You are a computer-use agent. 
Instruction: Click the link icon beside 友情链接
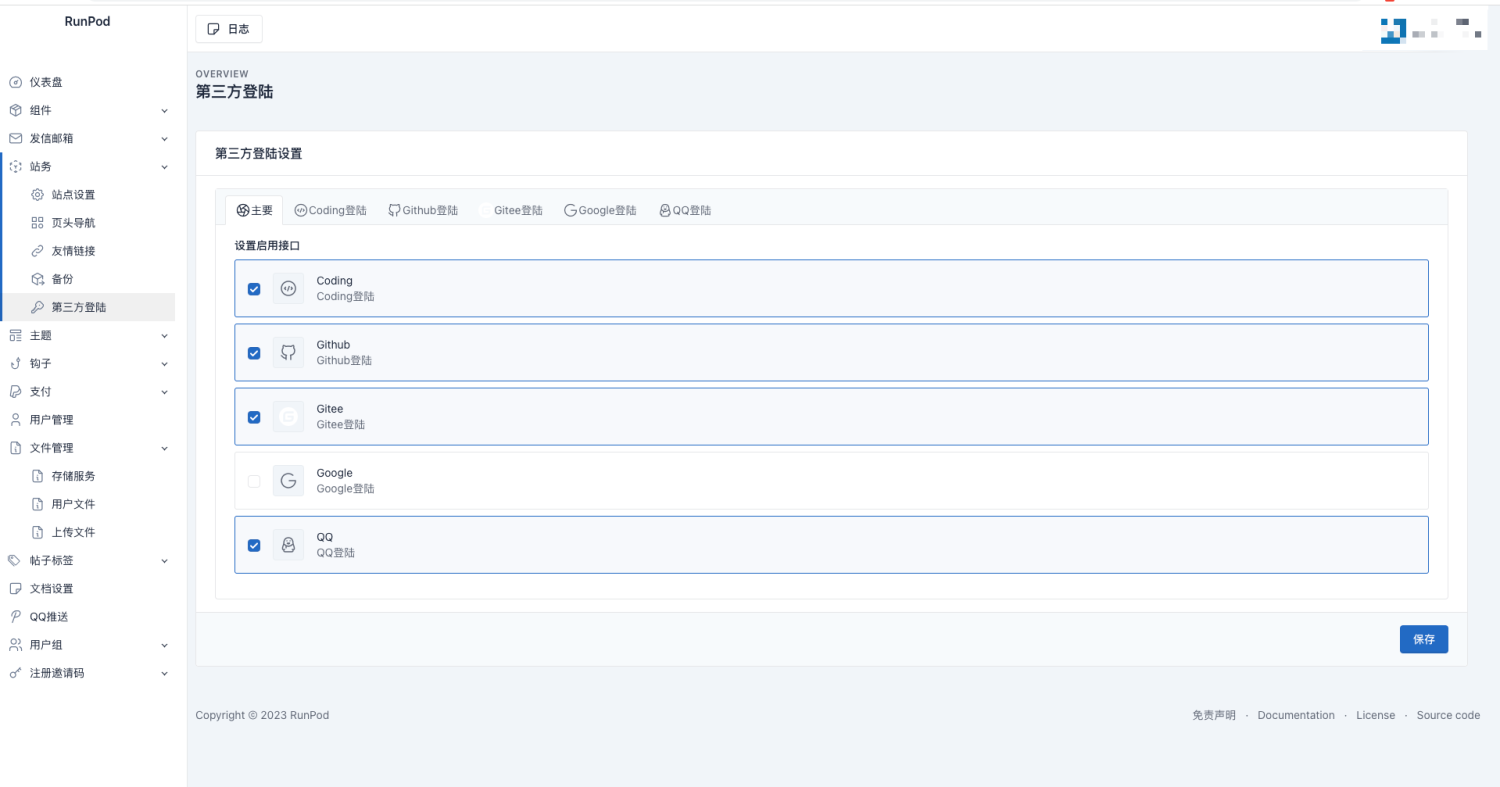tap(38, 251)
